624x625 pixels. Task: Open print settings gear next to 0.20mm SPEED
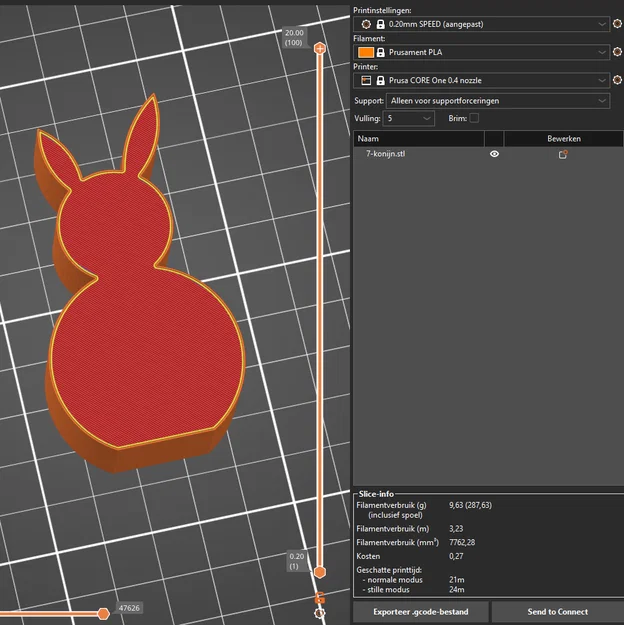617,23
